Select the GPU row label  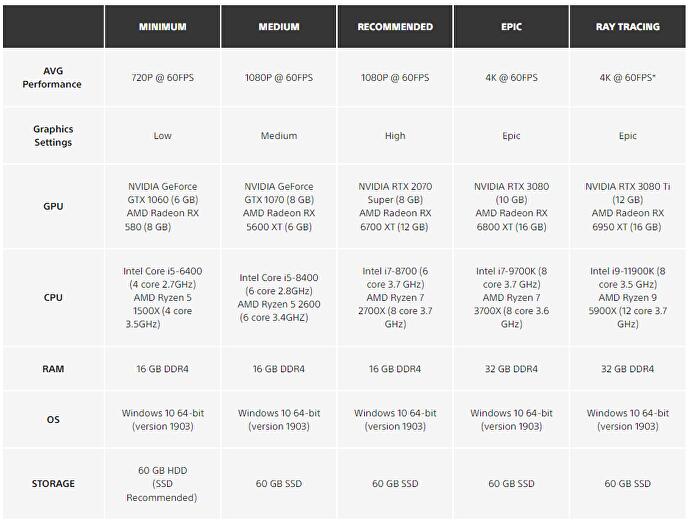pos(53,207)
